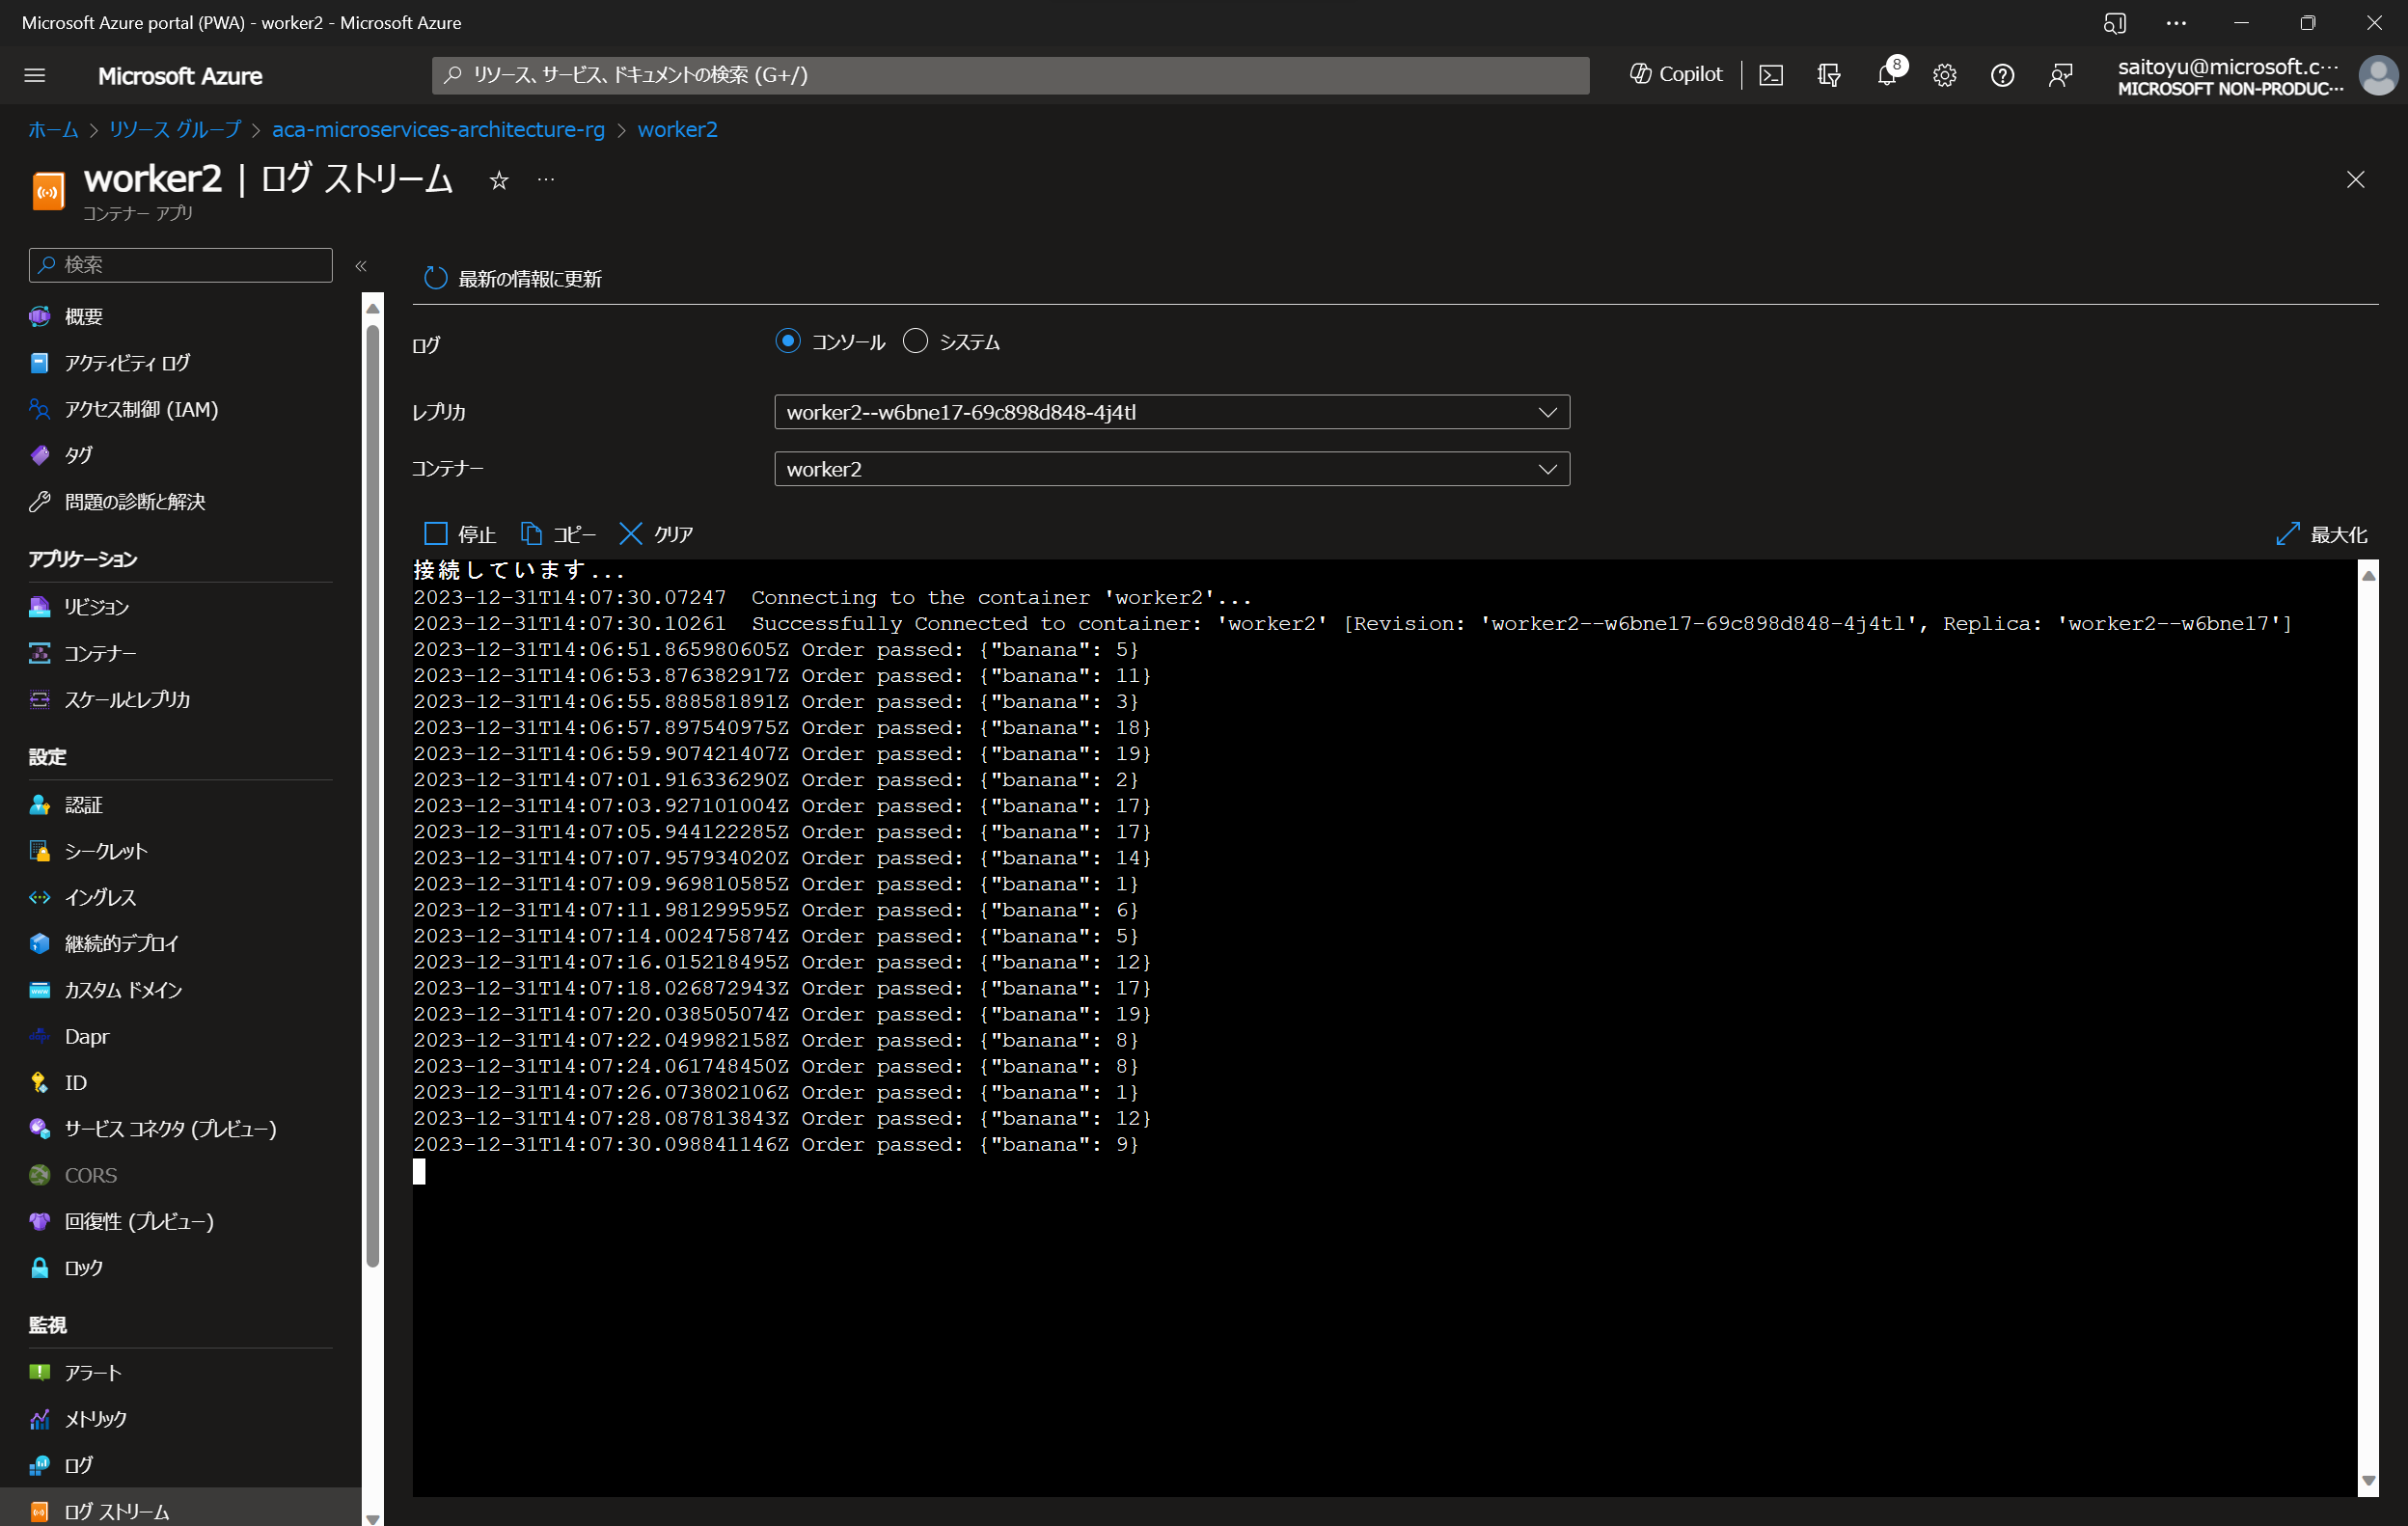Select the システム radio button
The height and width of the screenshot is (1526, 2408).
(x=915, y=341)
